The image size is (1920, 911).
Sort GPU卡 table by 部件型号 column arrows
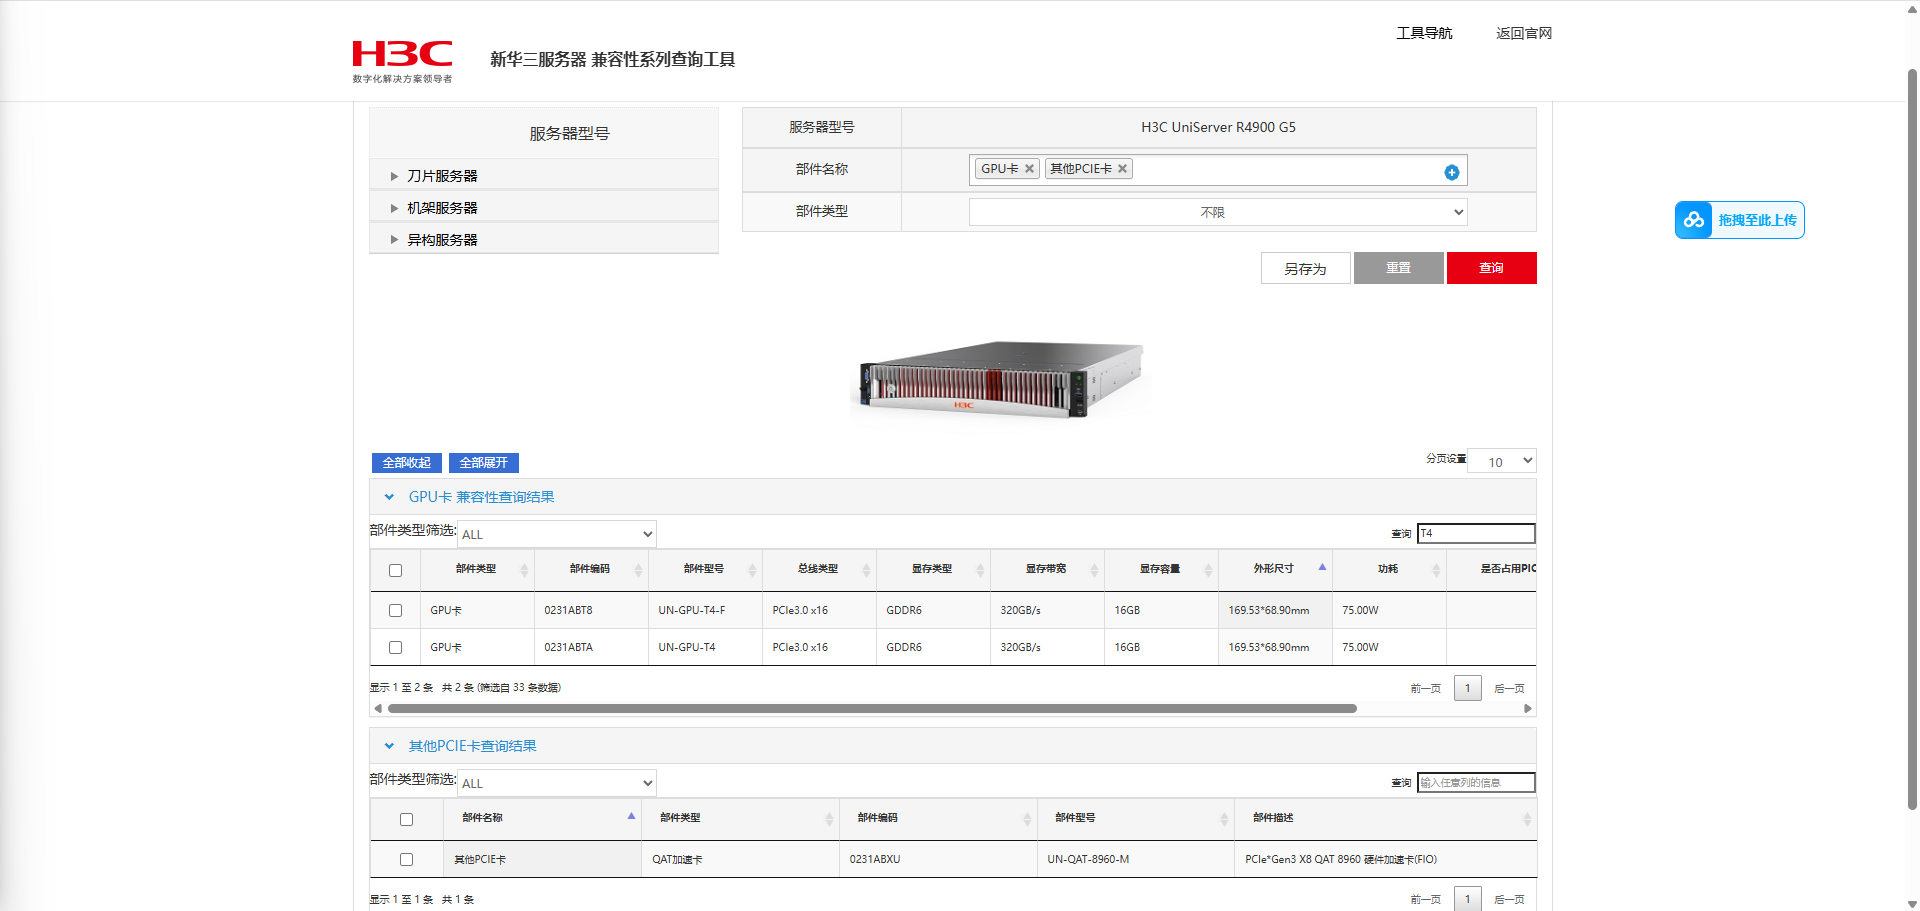(752, 570)
